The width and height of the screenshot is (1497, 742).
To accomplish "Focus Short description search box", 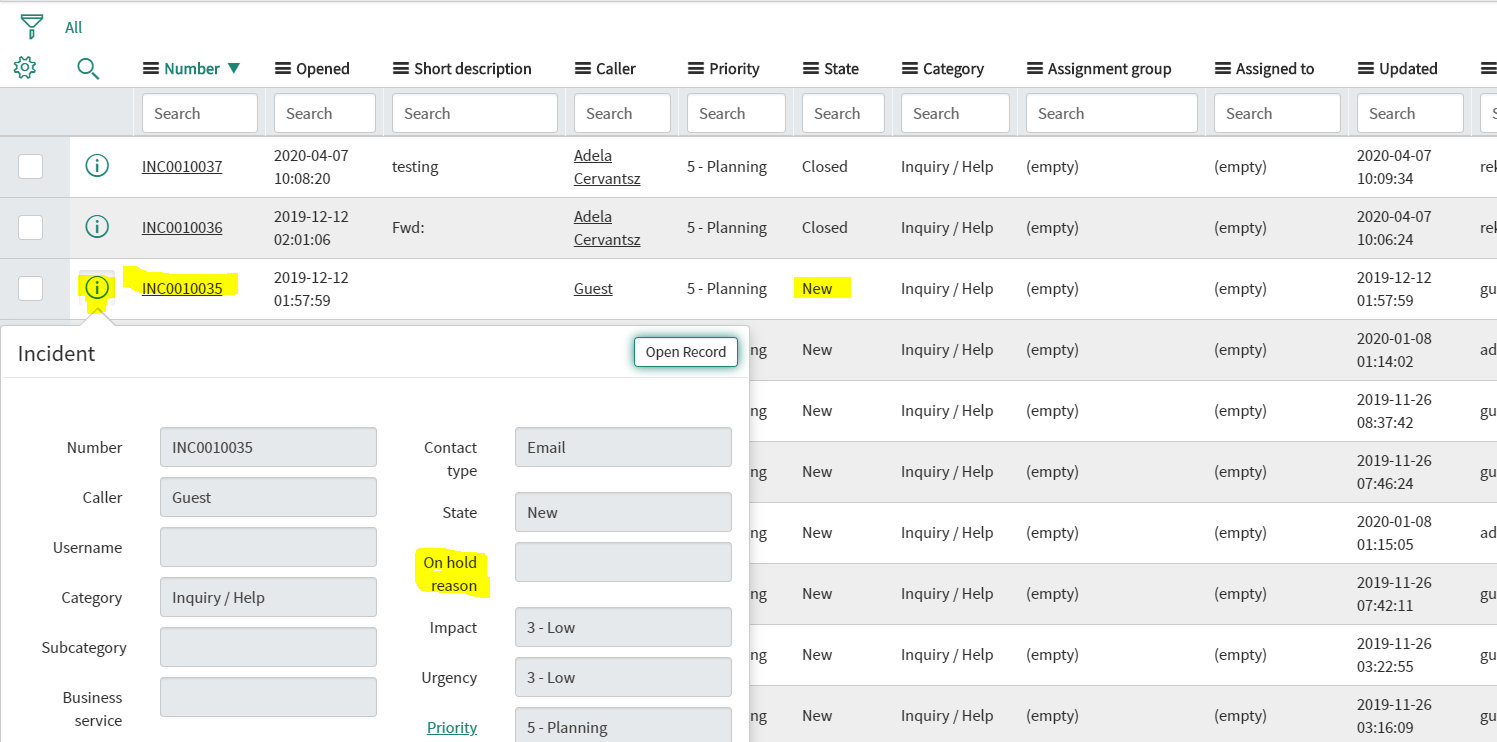I will pyautogui.click(x=475, y=113).
